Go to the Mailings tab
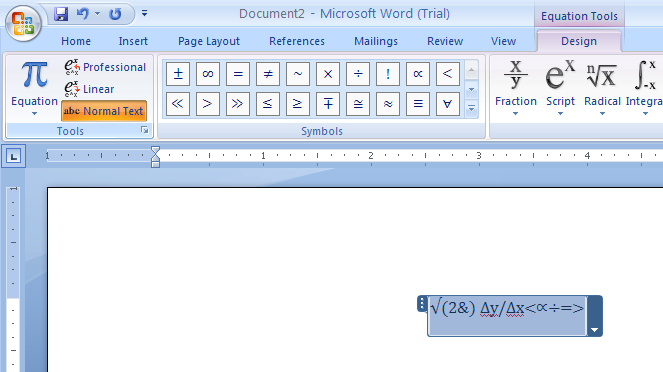 tap(376, 41)
